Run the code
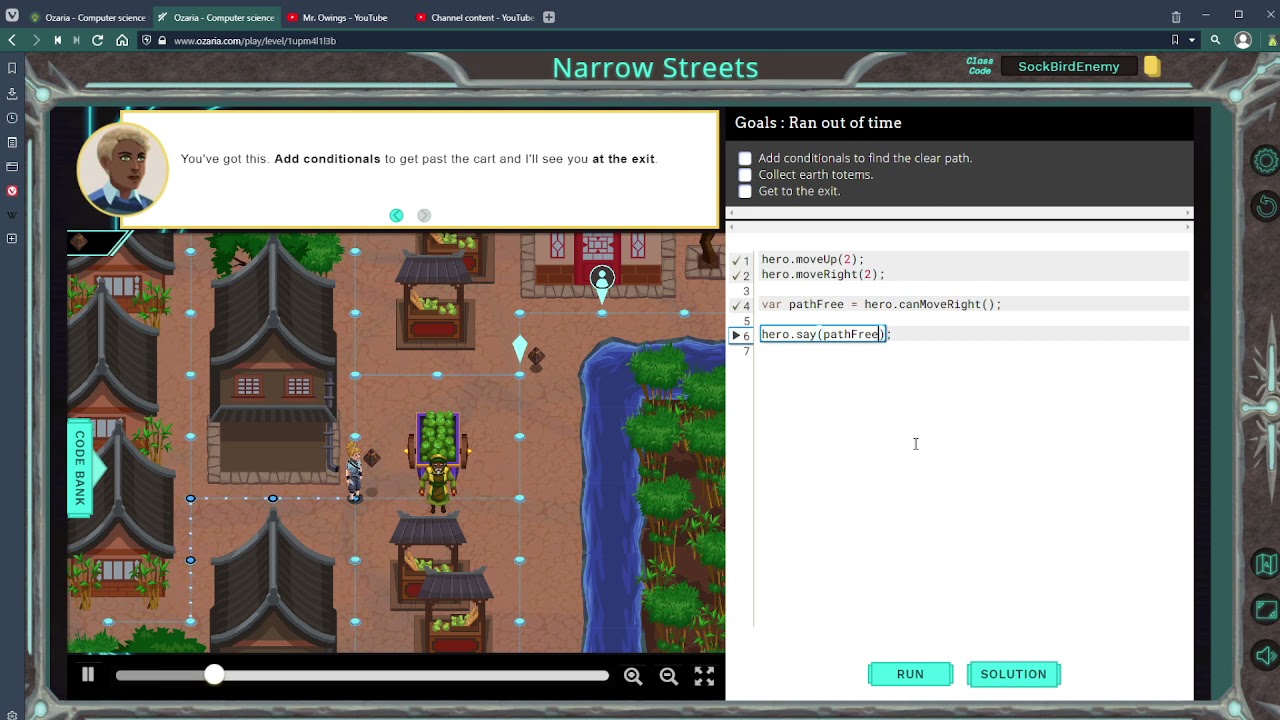This screenshot has width=1280, height=720. pos(910,674)
